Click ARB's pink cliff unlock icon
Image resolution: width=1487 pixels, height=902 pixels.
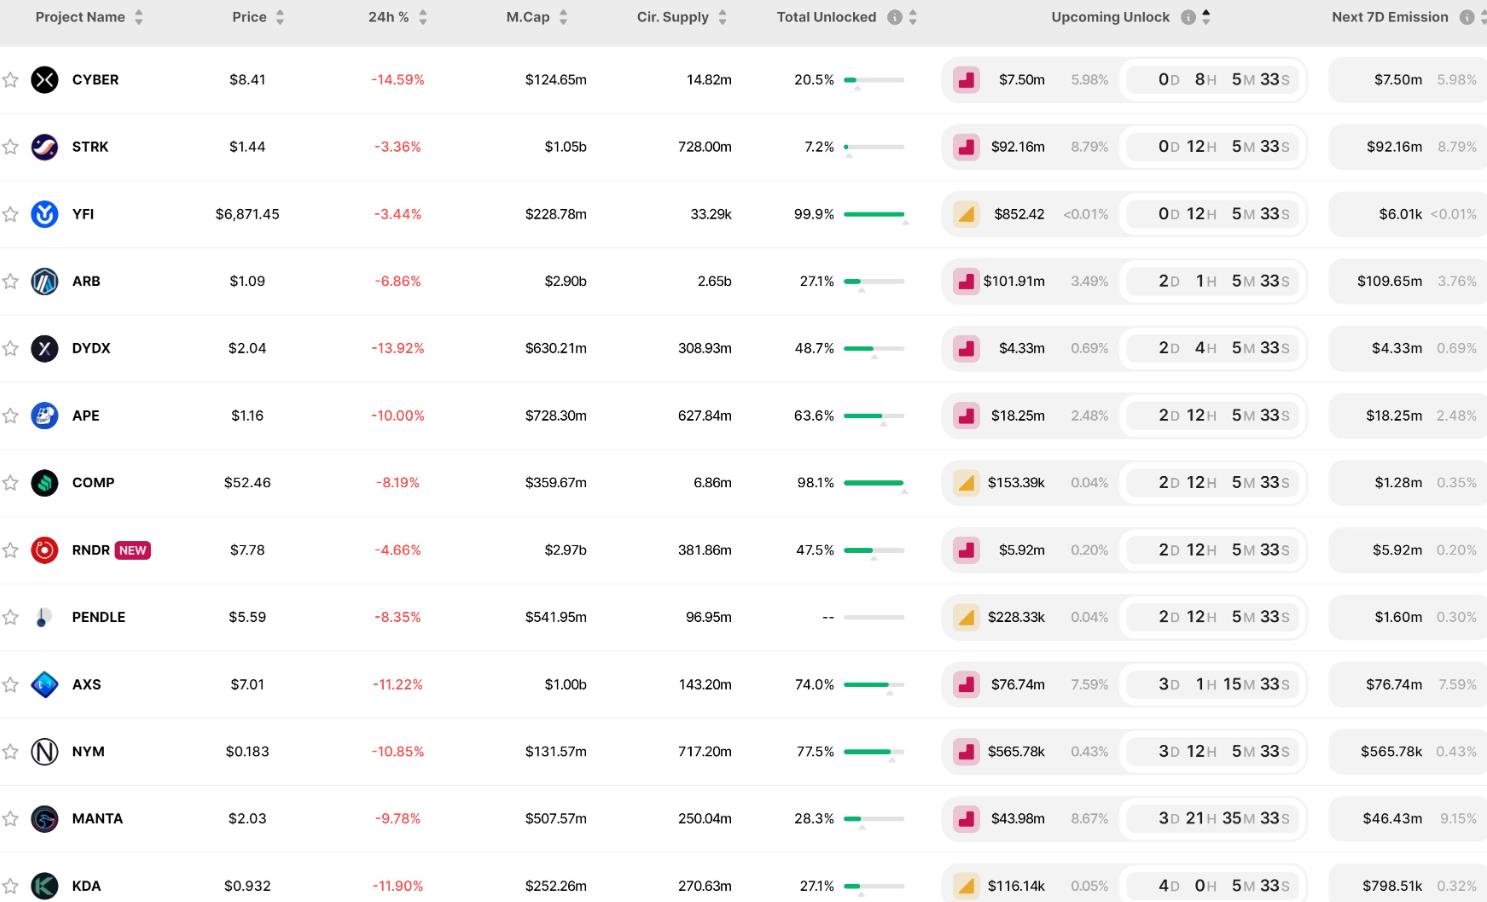pos(966,281)
